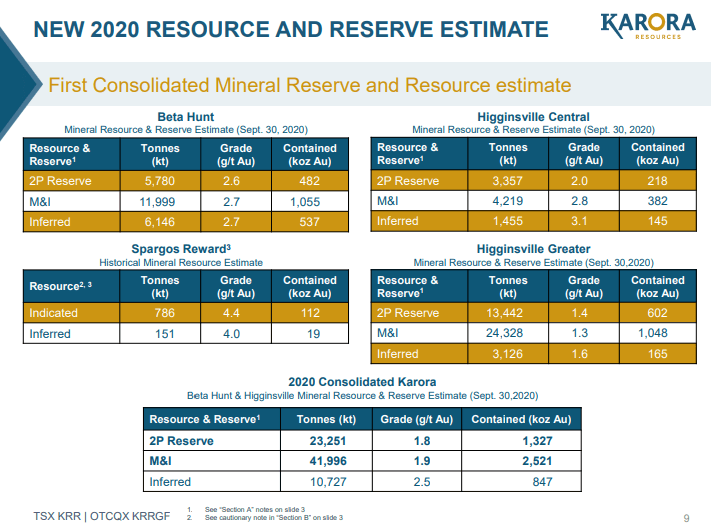Click Higginsville Central contained 218
The image size is (711, 523).
[x=657, y=181]
